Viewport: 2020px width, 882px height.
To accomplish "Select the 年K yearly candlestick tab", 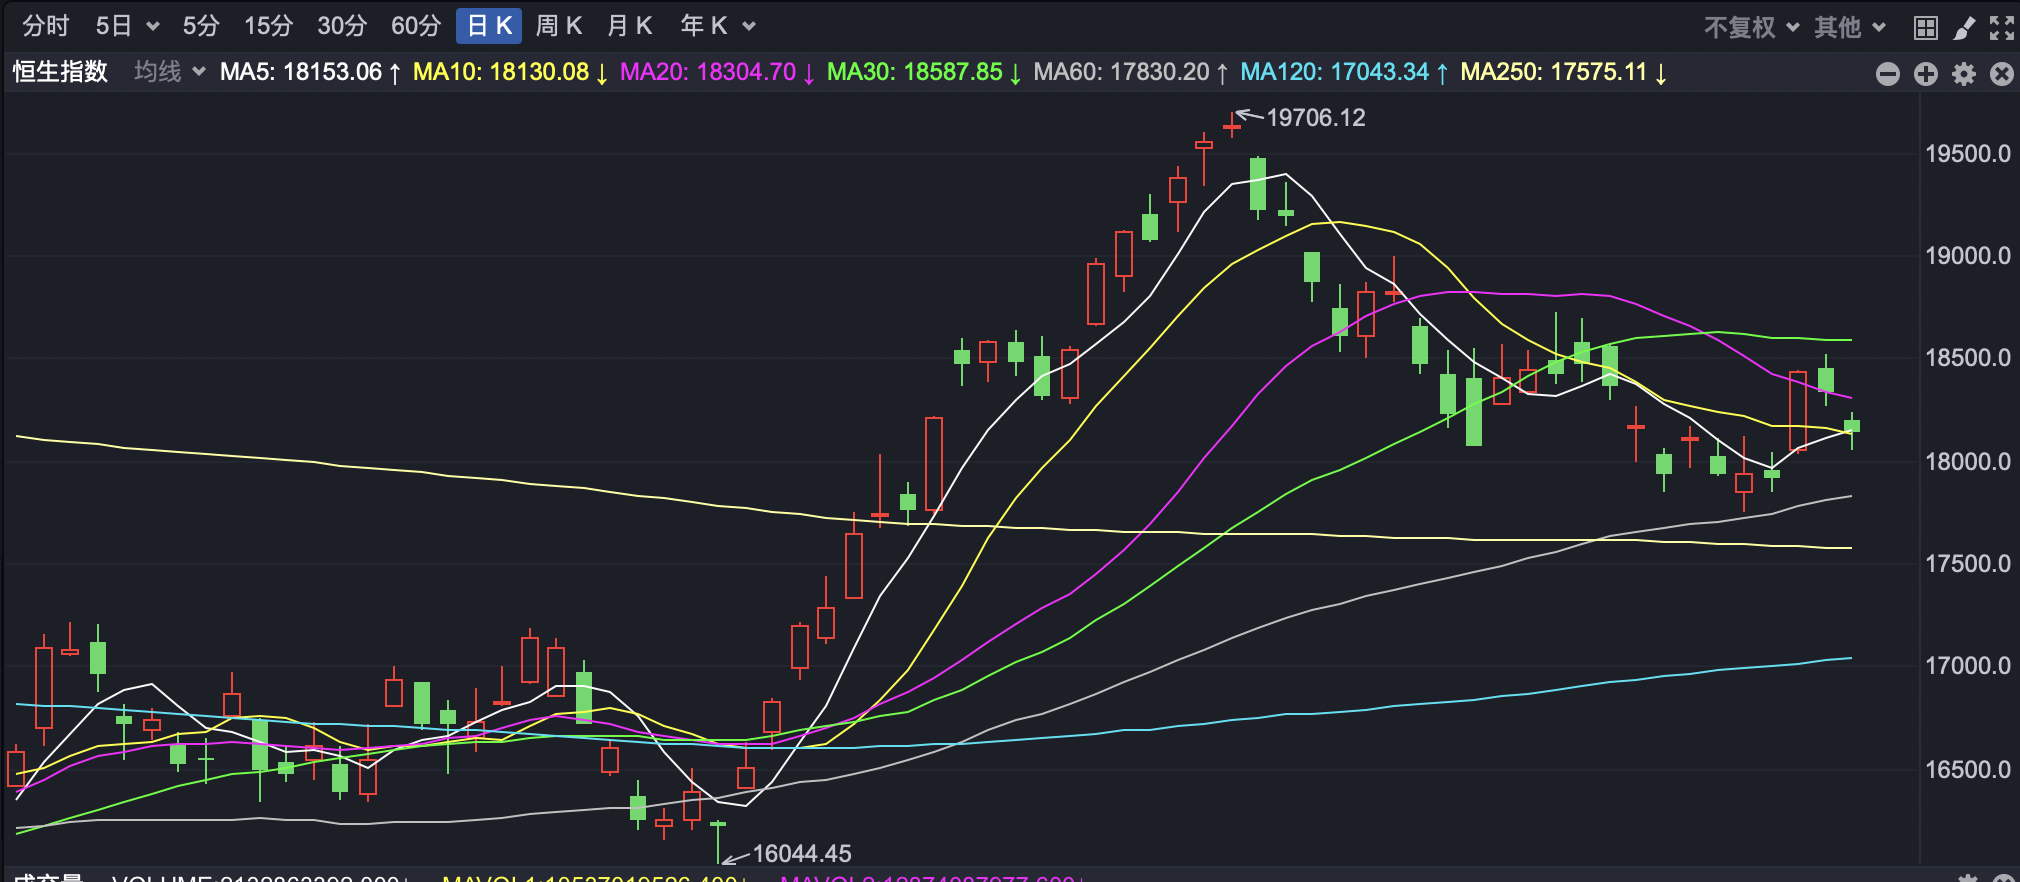I will (704, 26).
